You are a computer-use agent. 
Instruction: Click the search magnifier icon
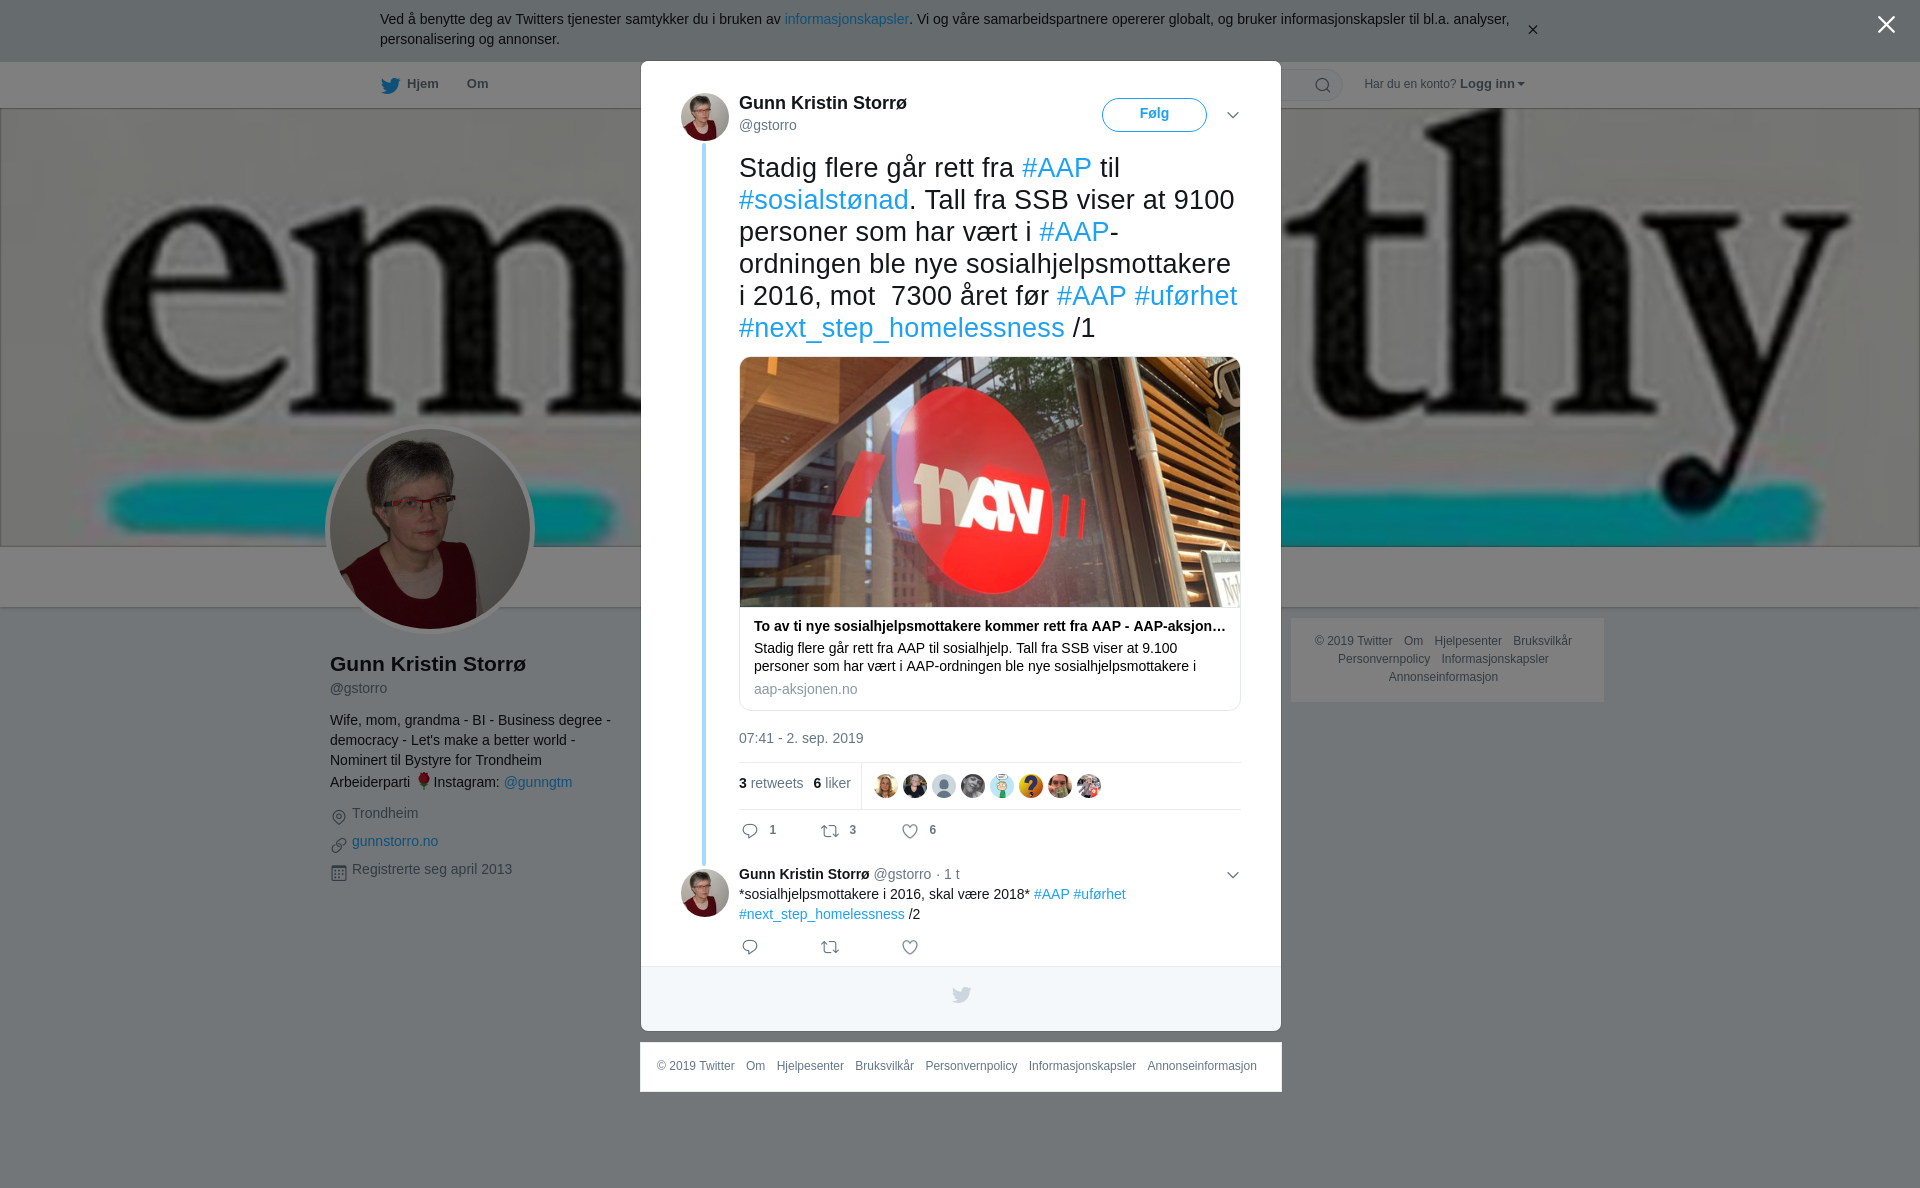1323,85
